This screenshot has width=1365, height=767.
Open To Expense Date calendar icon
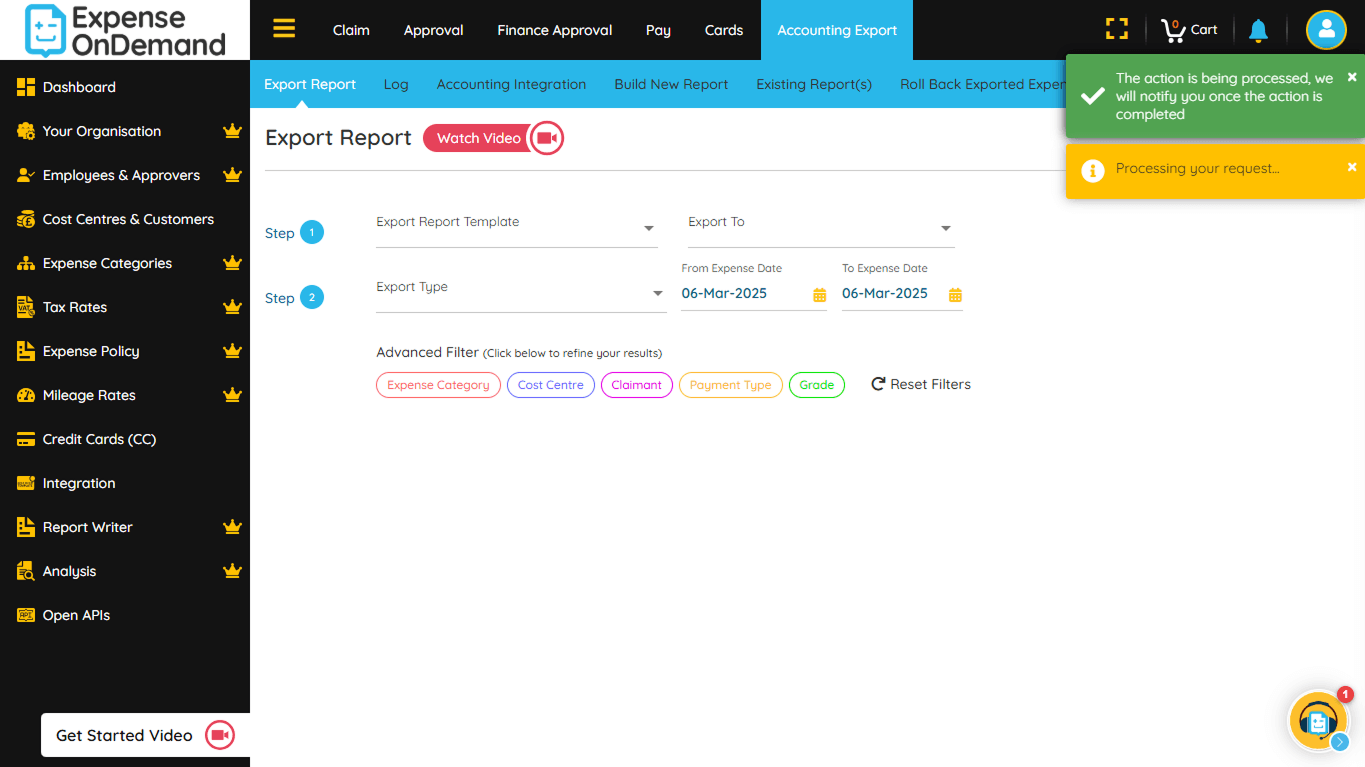[x=955, y=295]
